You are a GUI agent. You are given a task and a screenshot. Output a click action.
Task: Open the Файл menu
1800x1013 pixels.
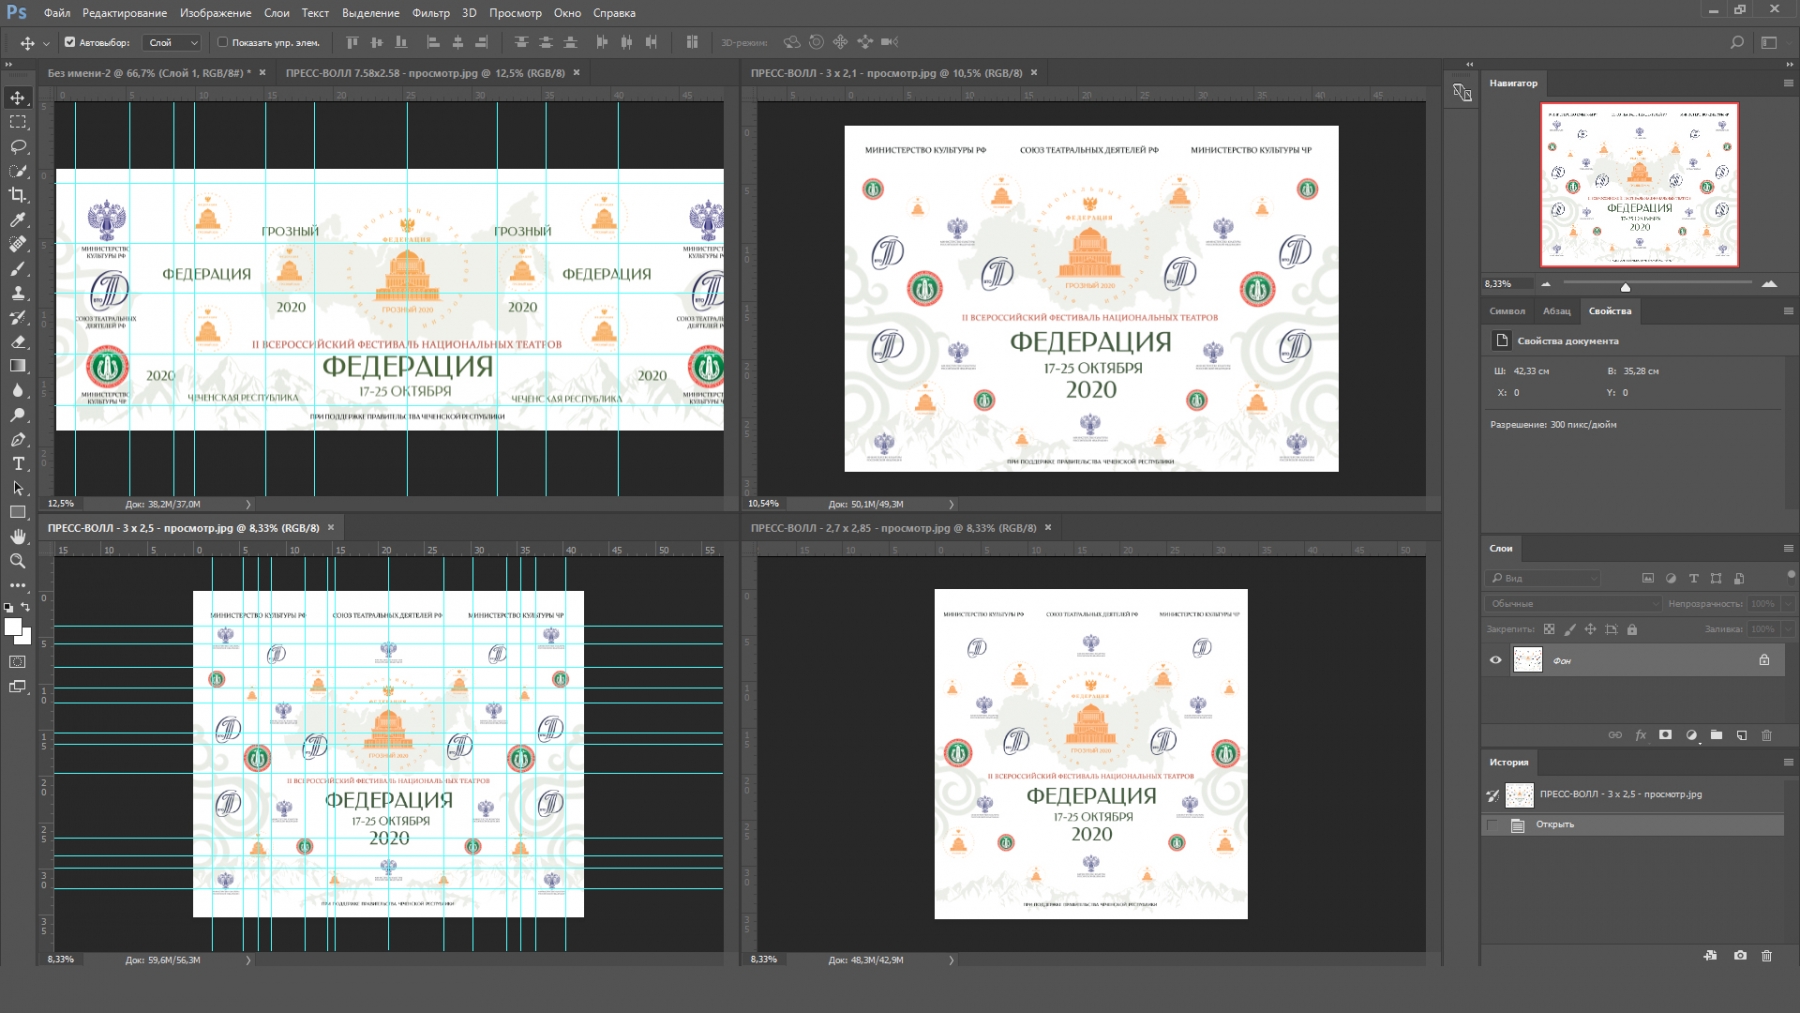[x=57, y=13]
